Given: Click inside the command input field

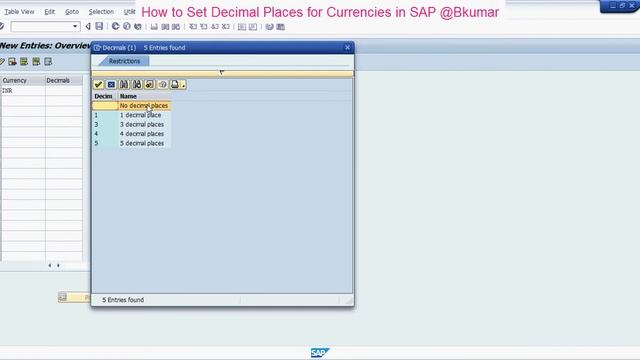Looking at the screenshot, I should pyautogui.click(x=41, y=27).
